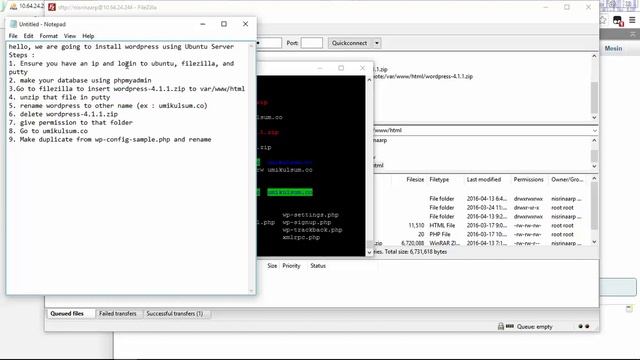This screenshot has width=640, height=360.
Task: Click xmlrpc.php in PuTTY terminal listing
Action: coord(301,237)
